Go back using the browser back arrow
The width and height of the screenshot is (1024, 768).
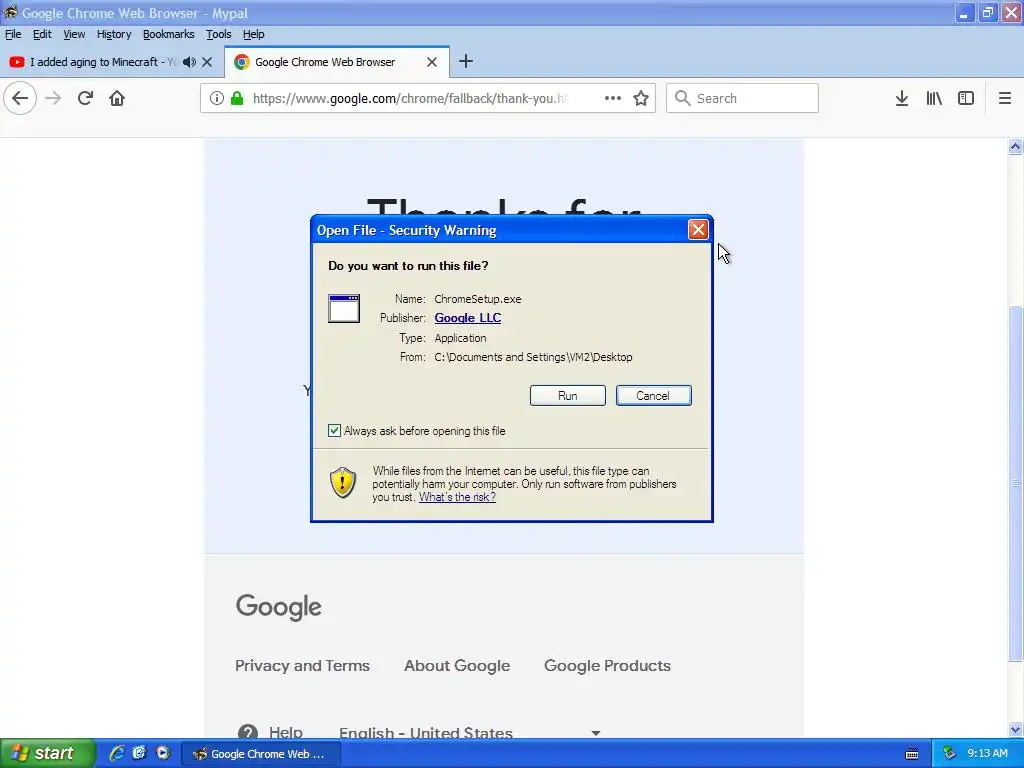tap(20, 99)
